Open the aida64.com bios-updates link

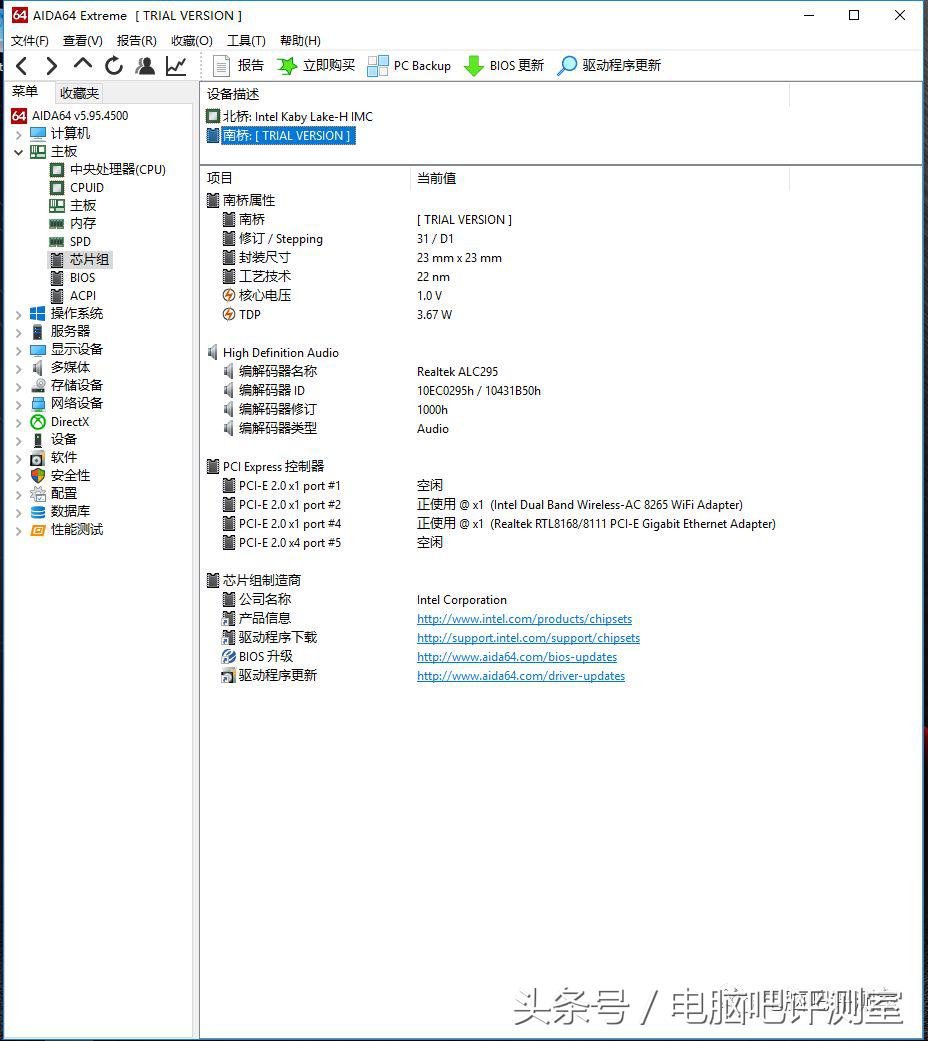pyautogui.click(x=516, y=657)
